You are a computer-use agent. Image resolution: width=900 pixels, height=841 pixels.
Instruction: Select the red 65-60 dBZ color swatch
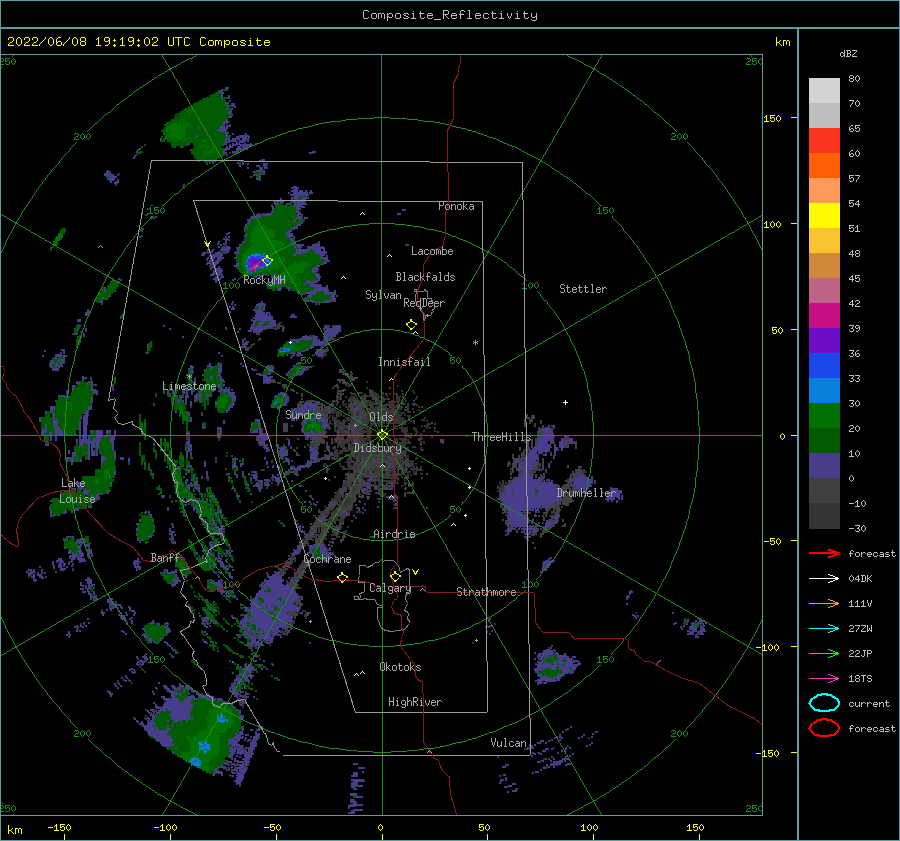pos(824,141)
